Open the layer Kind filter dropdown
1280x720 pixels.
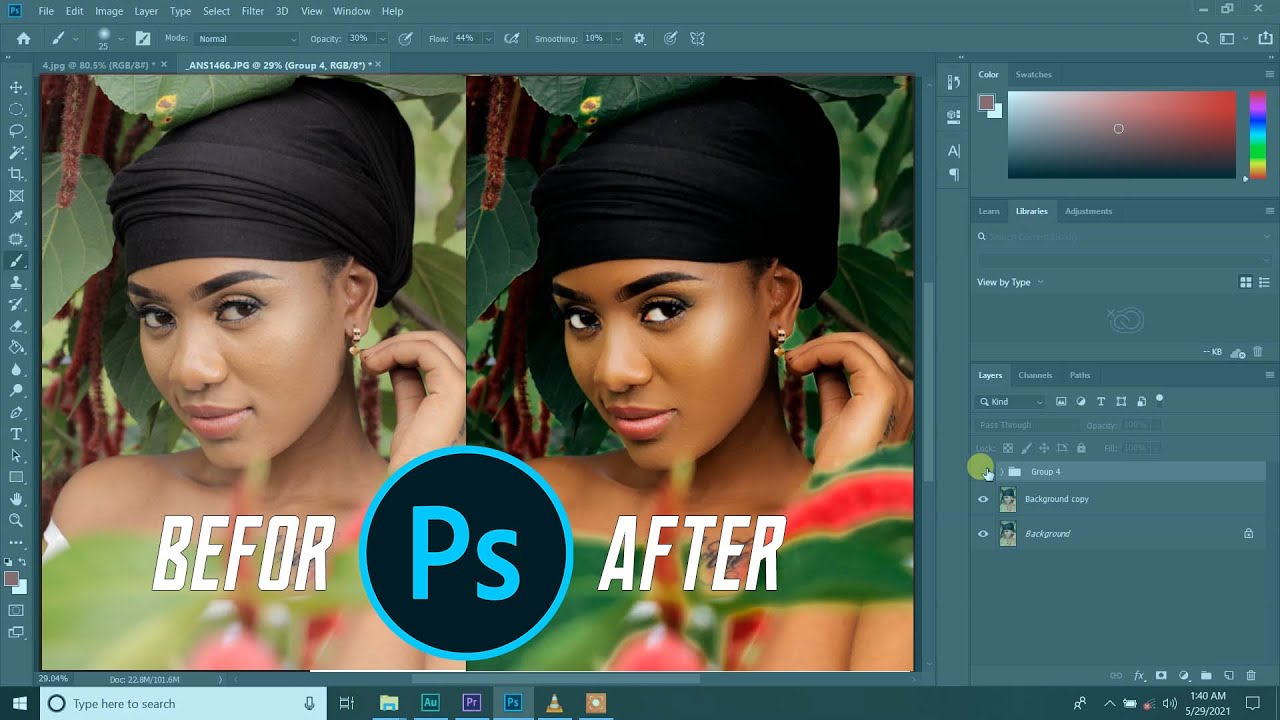point(1010,401)
